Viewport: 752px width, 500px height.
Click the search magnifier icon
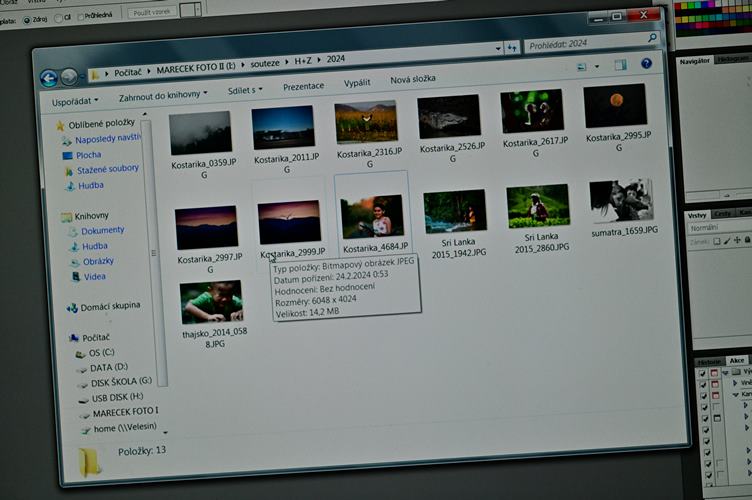pyautogui.click(x=652, y=37)
